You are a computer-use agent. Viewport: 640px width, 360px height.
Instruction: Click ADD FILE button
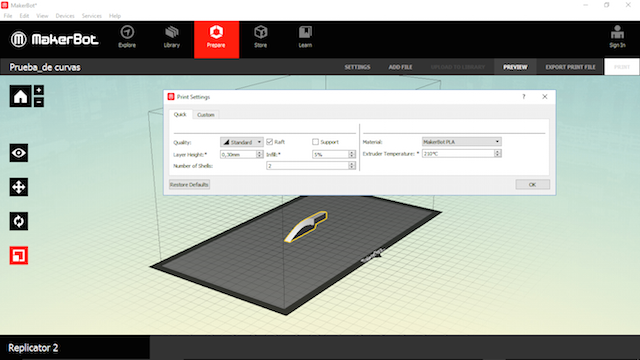pos(400,67)
